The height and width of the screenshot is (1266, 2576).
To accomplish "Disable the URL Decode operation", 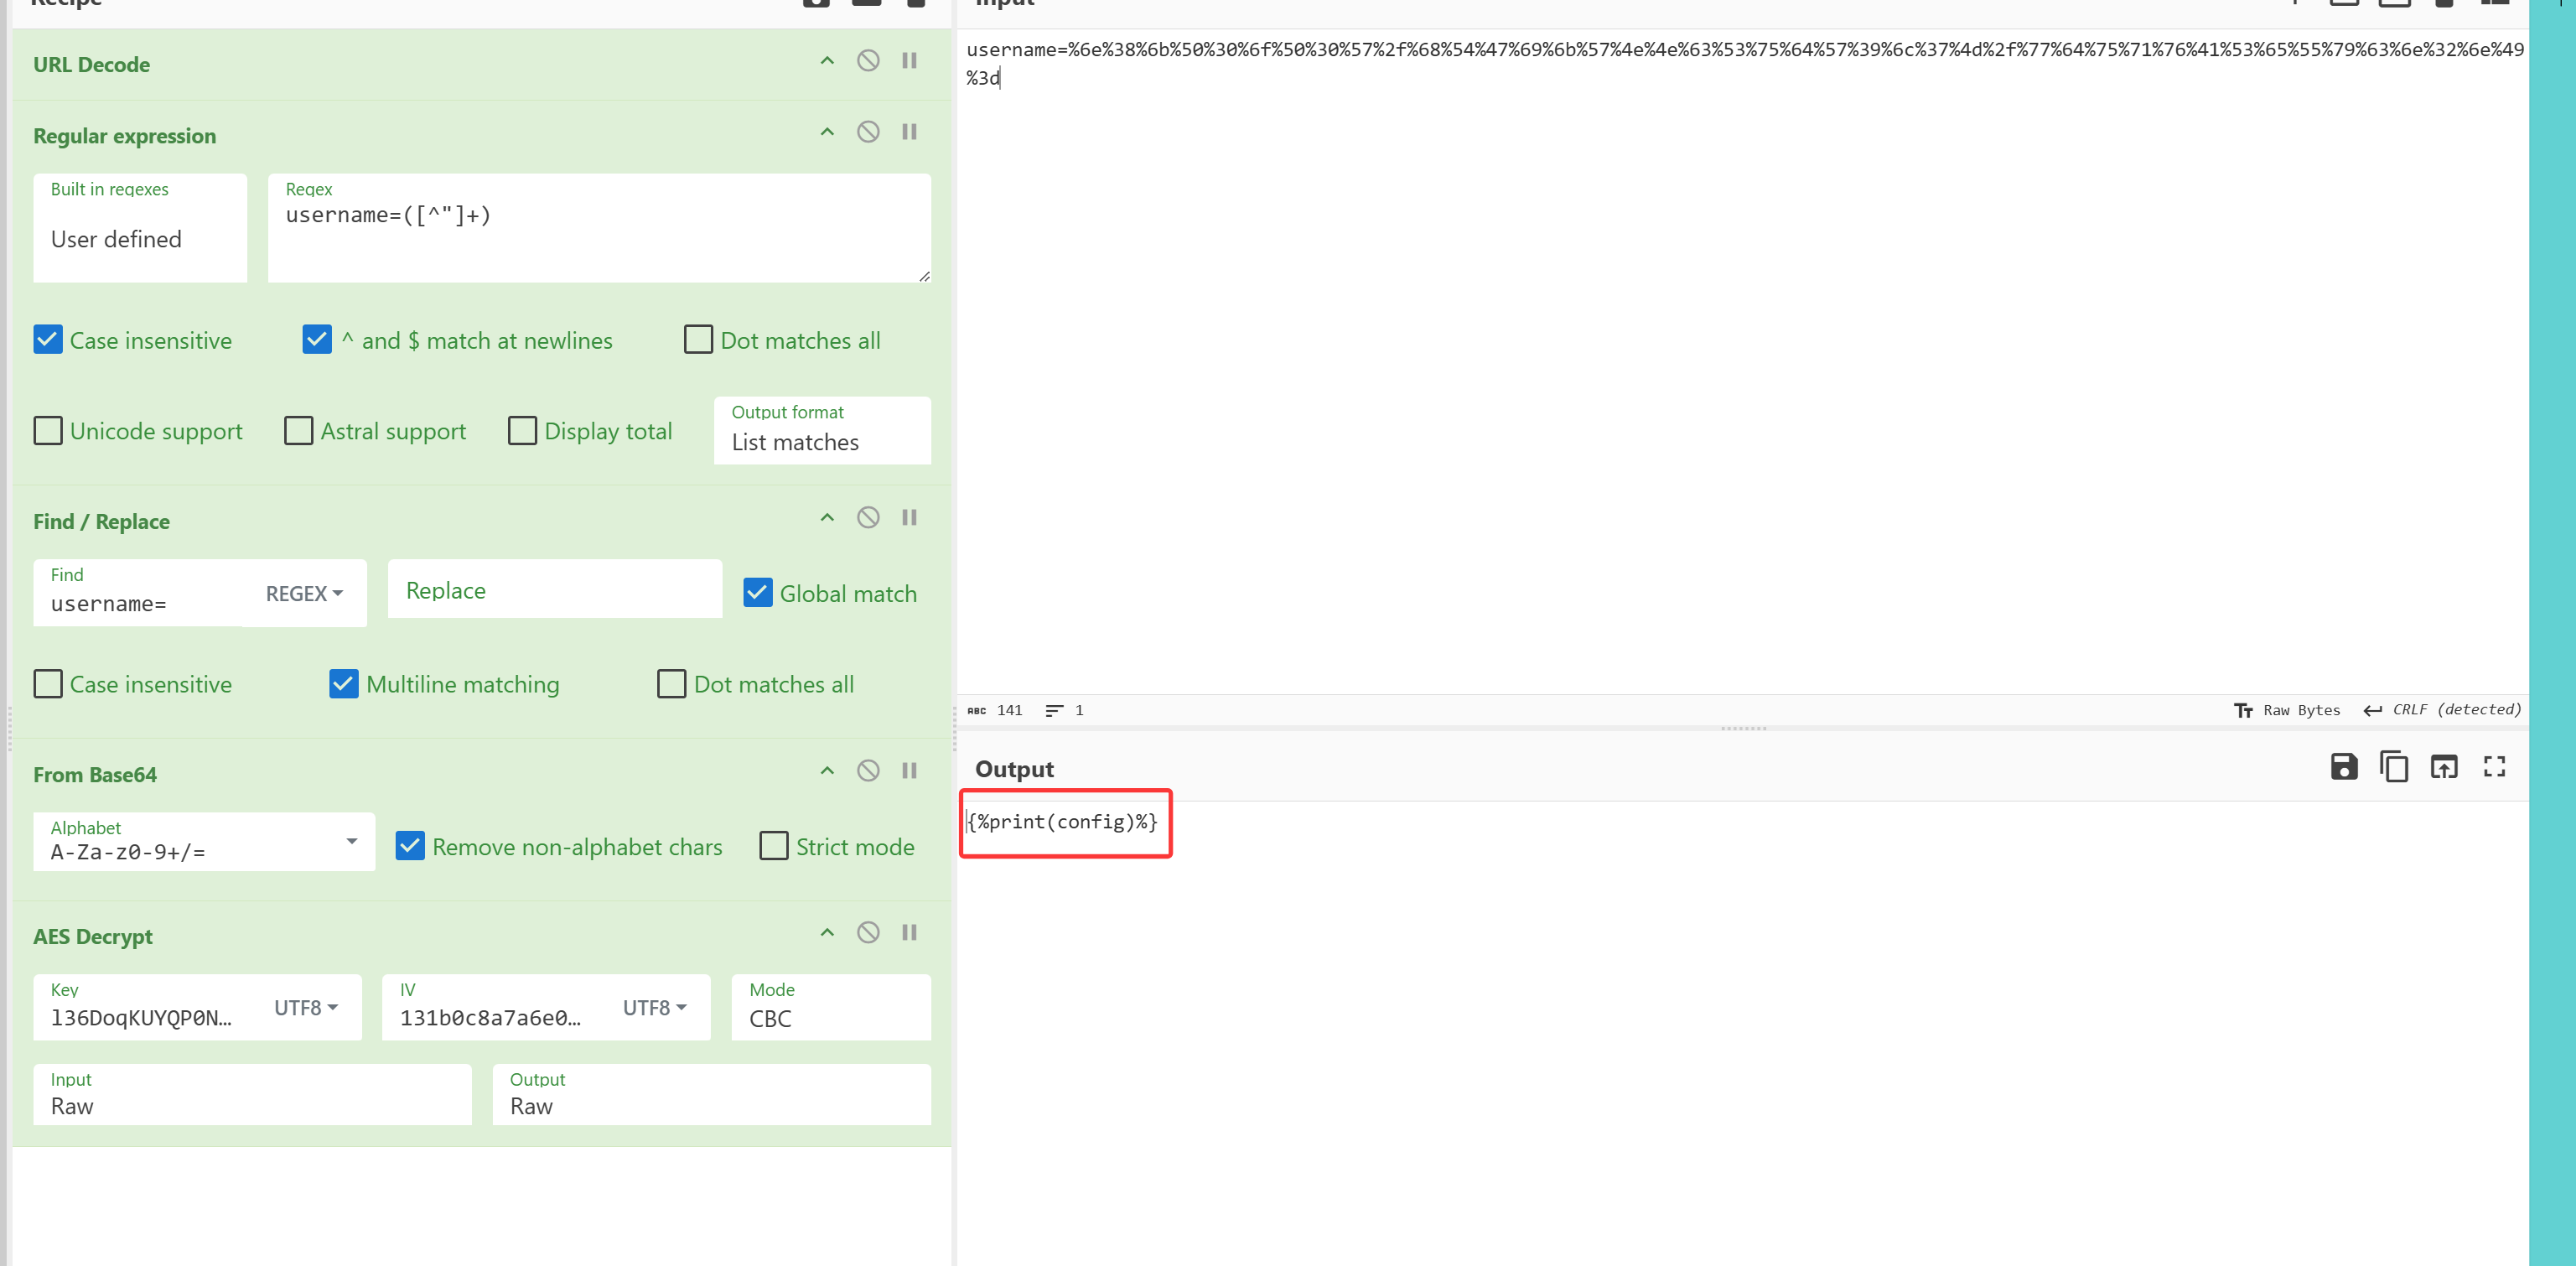I will (x=867, y=61).
